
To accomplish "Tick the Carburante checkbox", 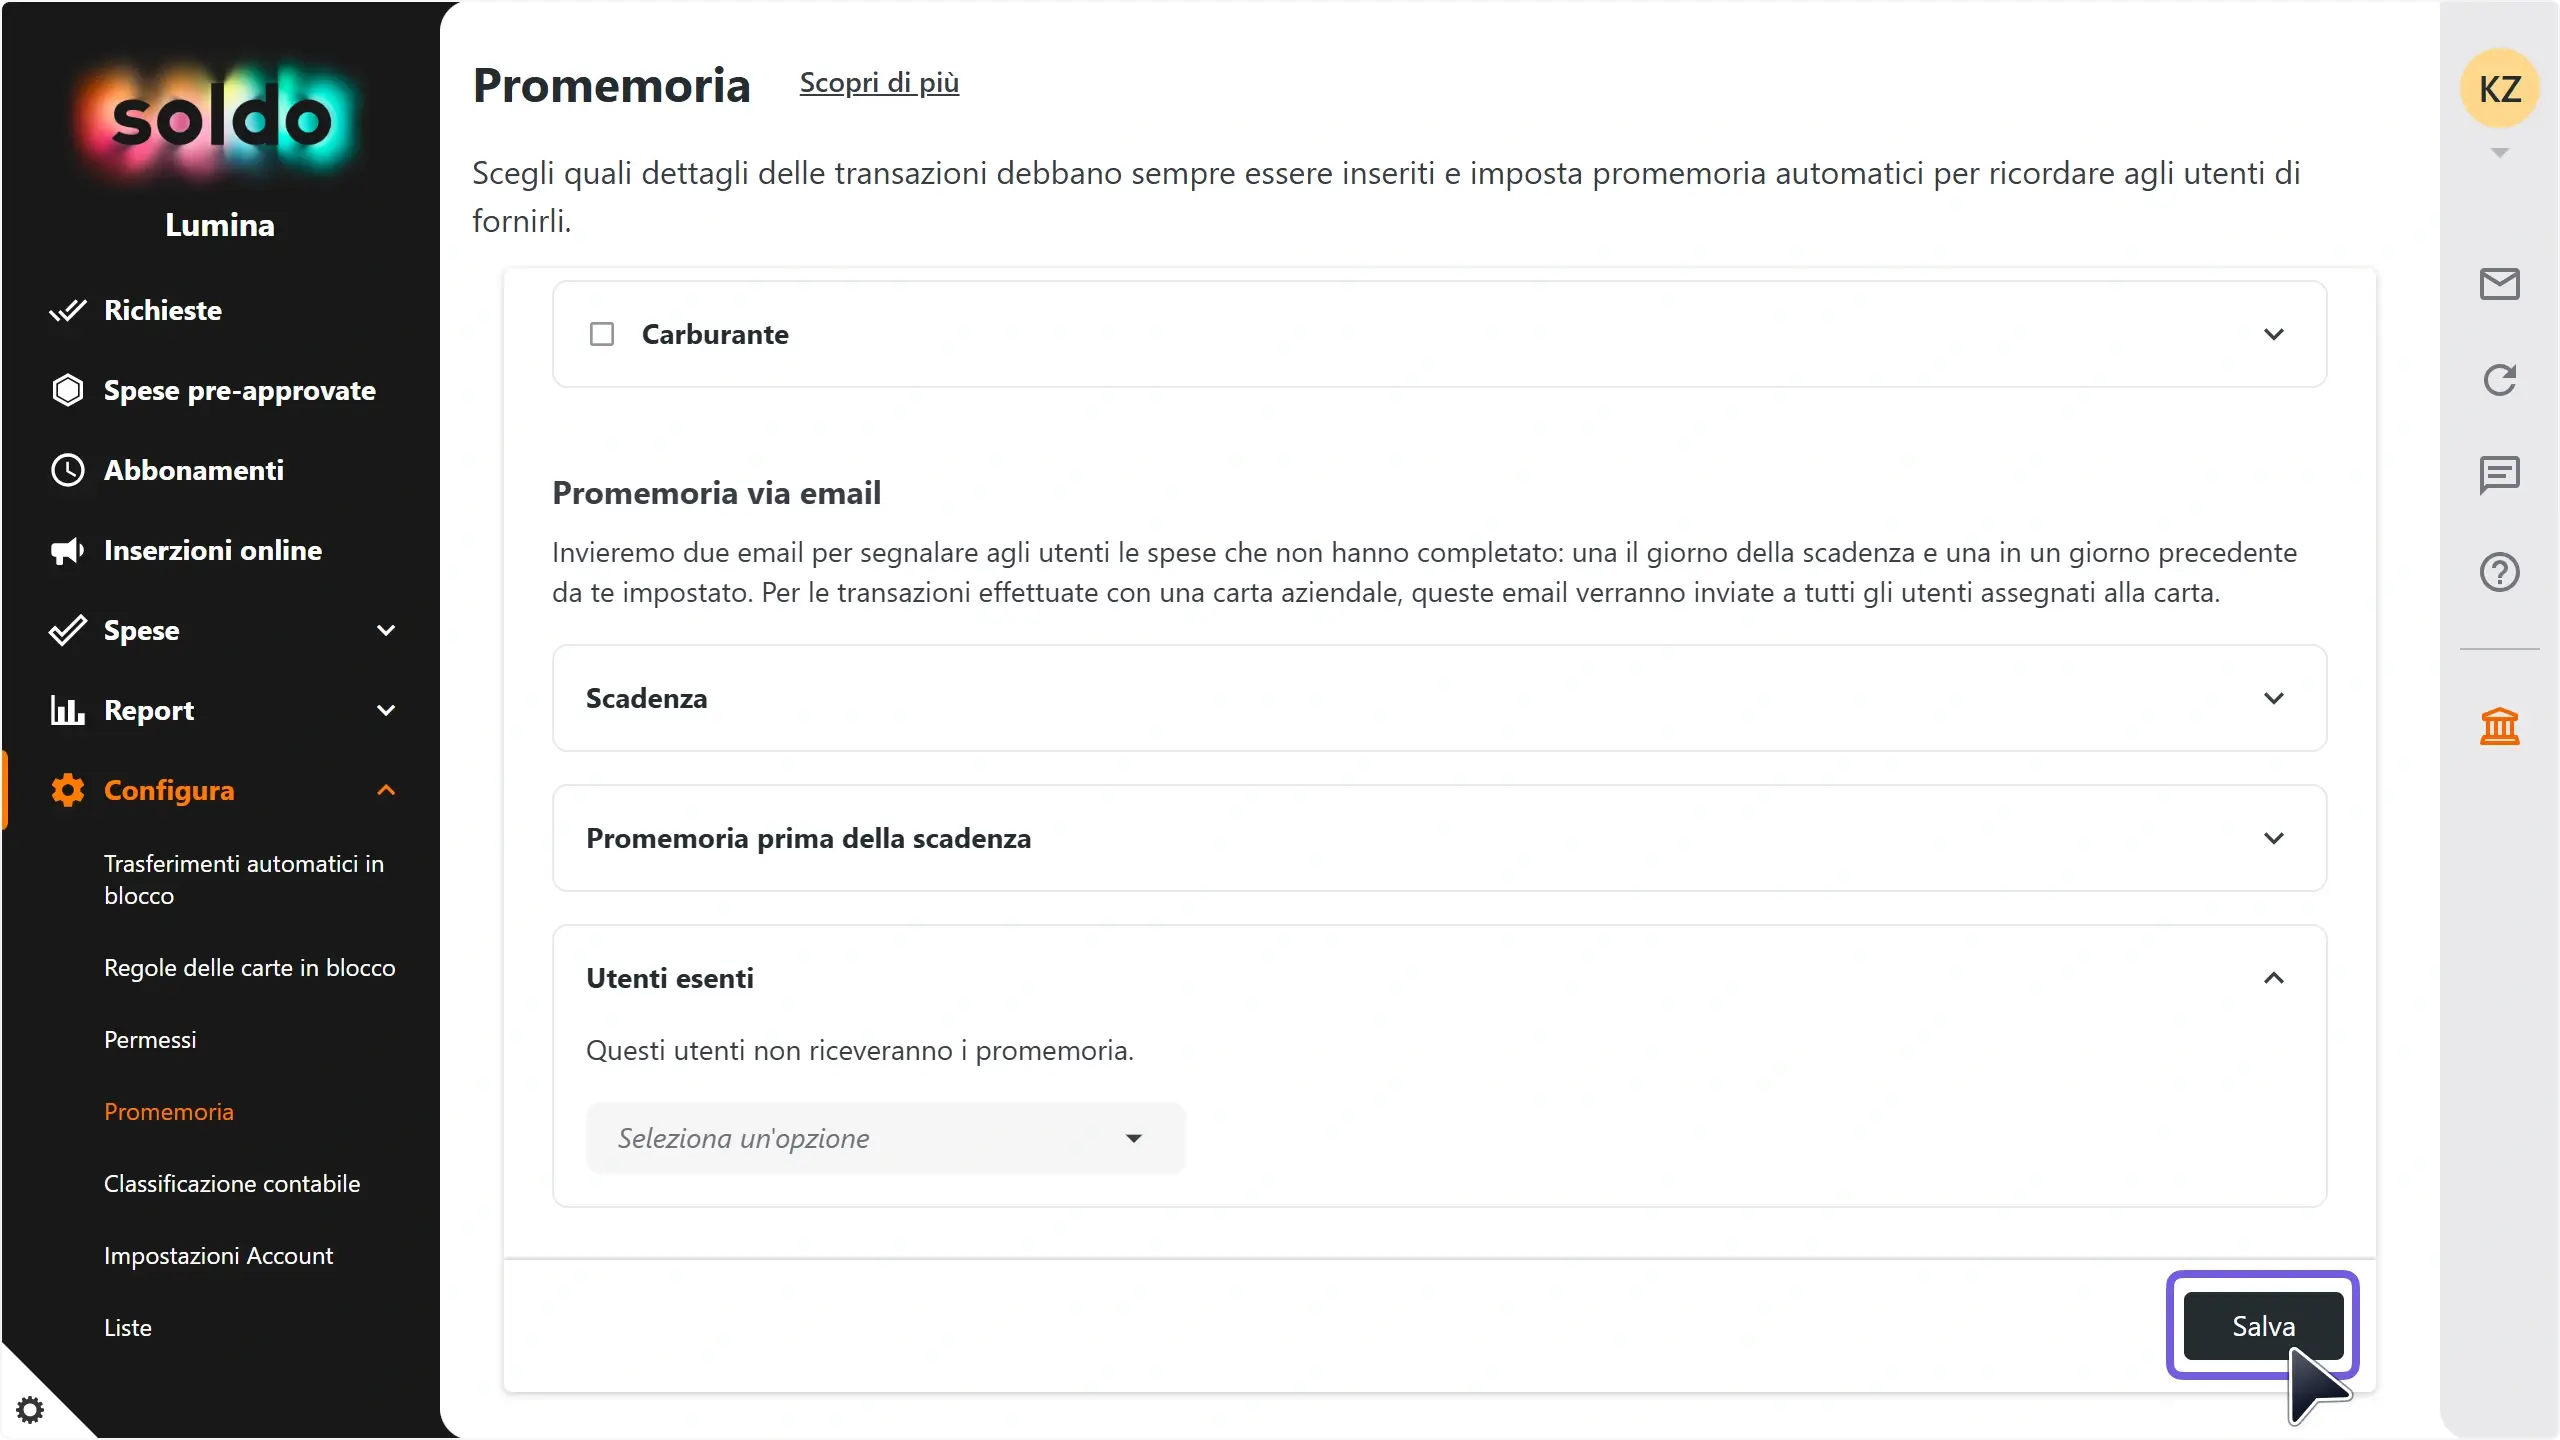I will [602, 334].
